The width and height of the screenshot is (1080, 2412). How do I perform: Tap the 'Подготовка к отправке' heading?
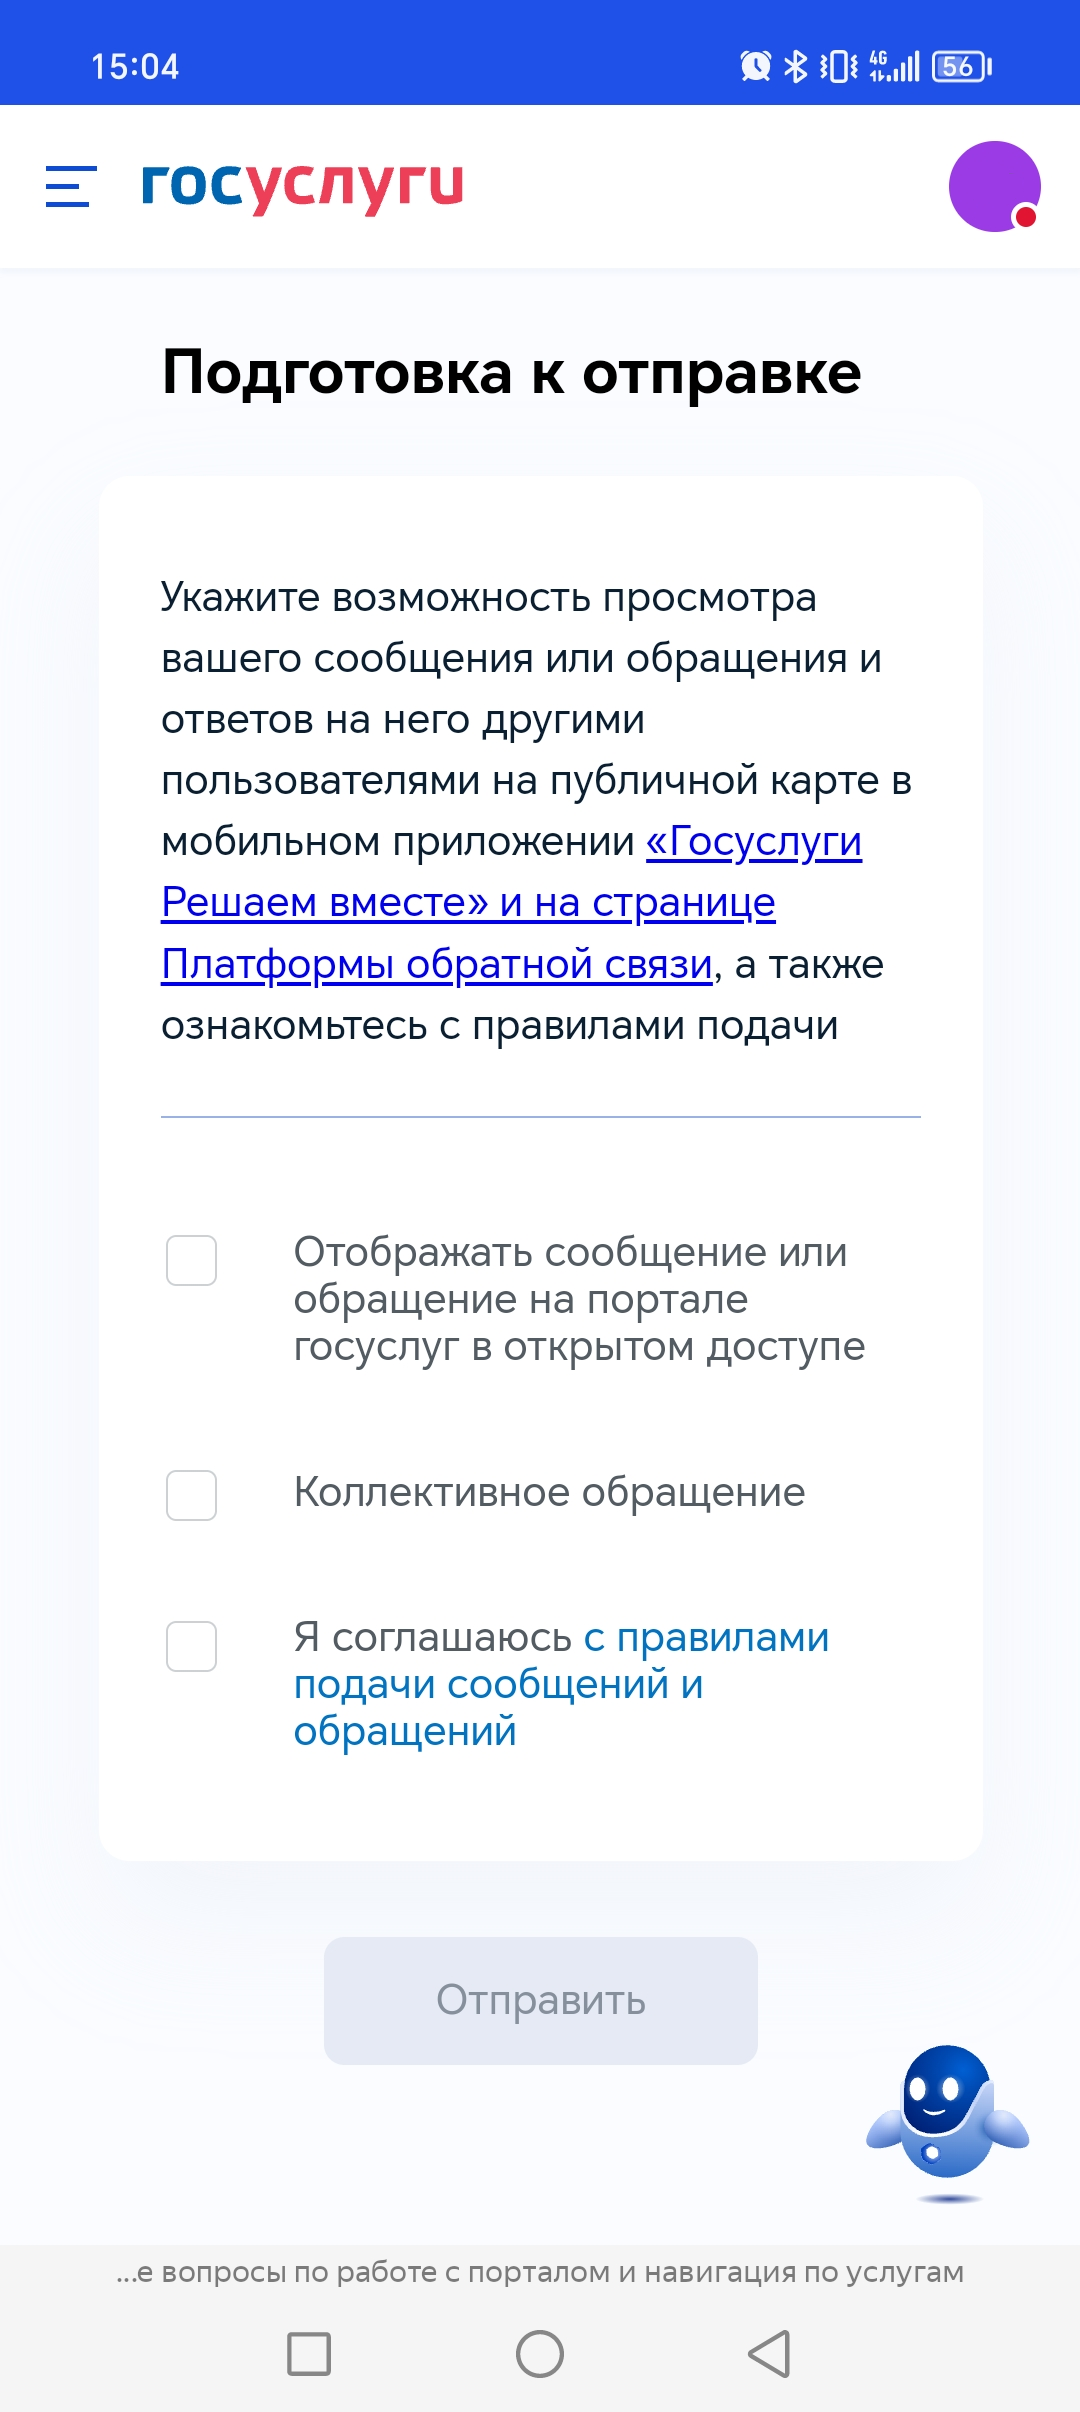(511, 373)
